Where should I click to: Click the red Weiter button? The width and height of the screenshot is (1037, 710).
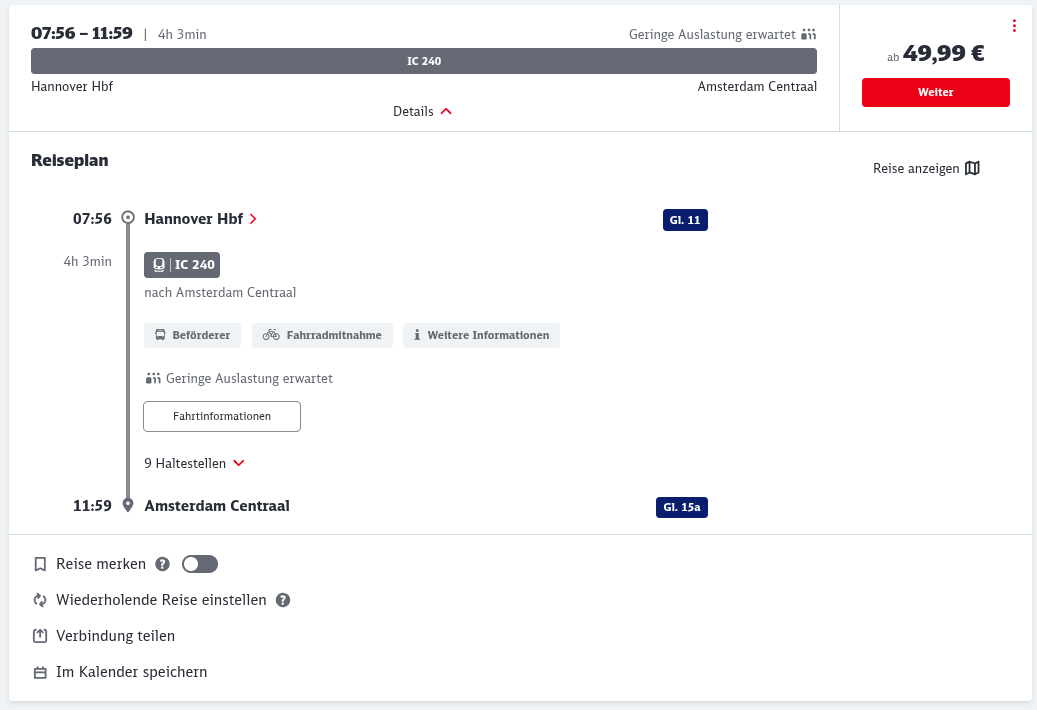(x=935, y=92)
